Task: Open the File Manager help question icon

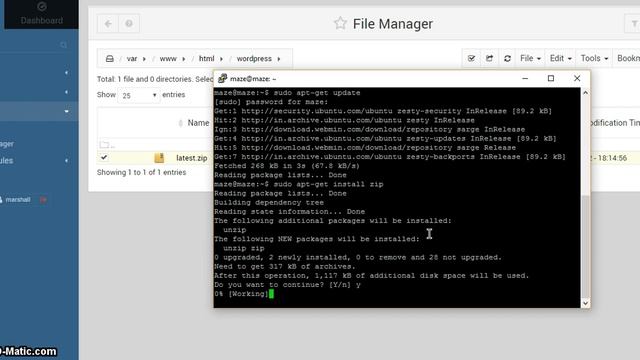Action: (x=129, y=24)
